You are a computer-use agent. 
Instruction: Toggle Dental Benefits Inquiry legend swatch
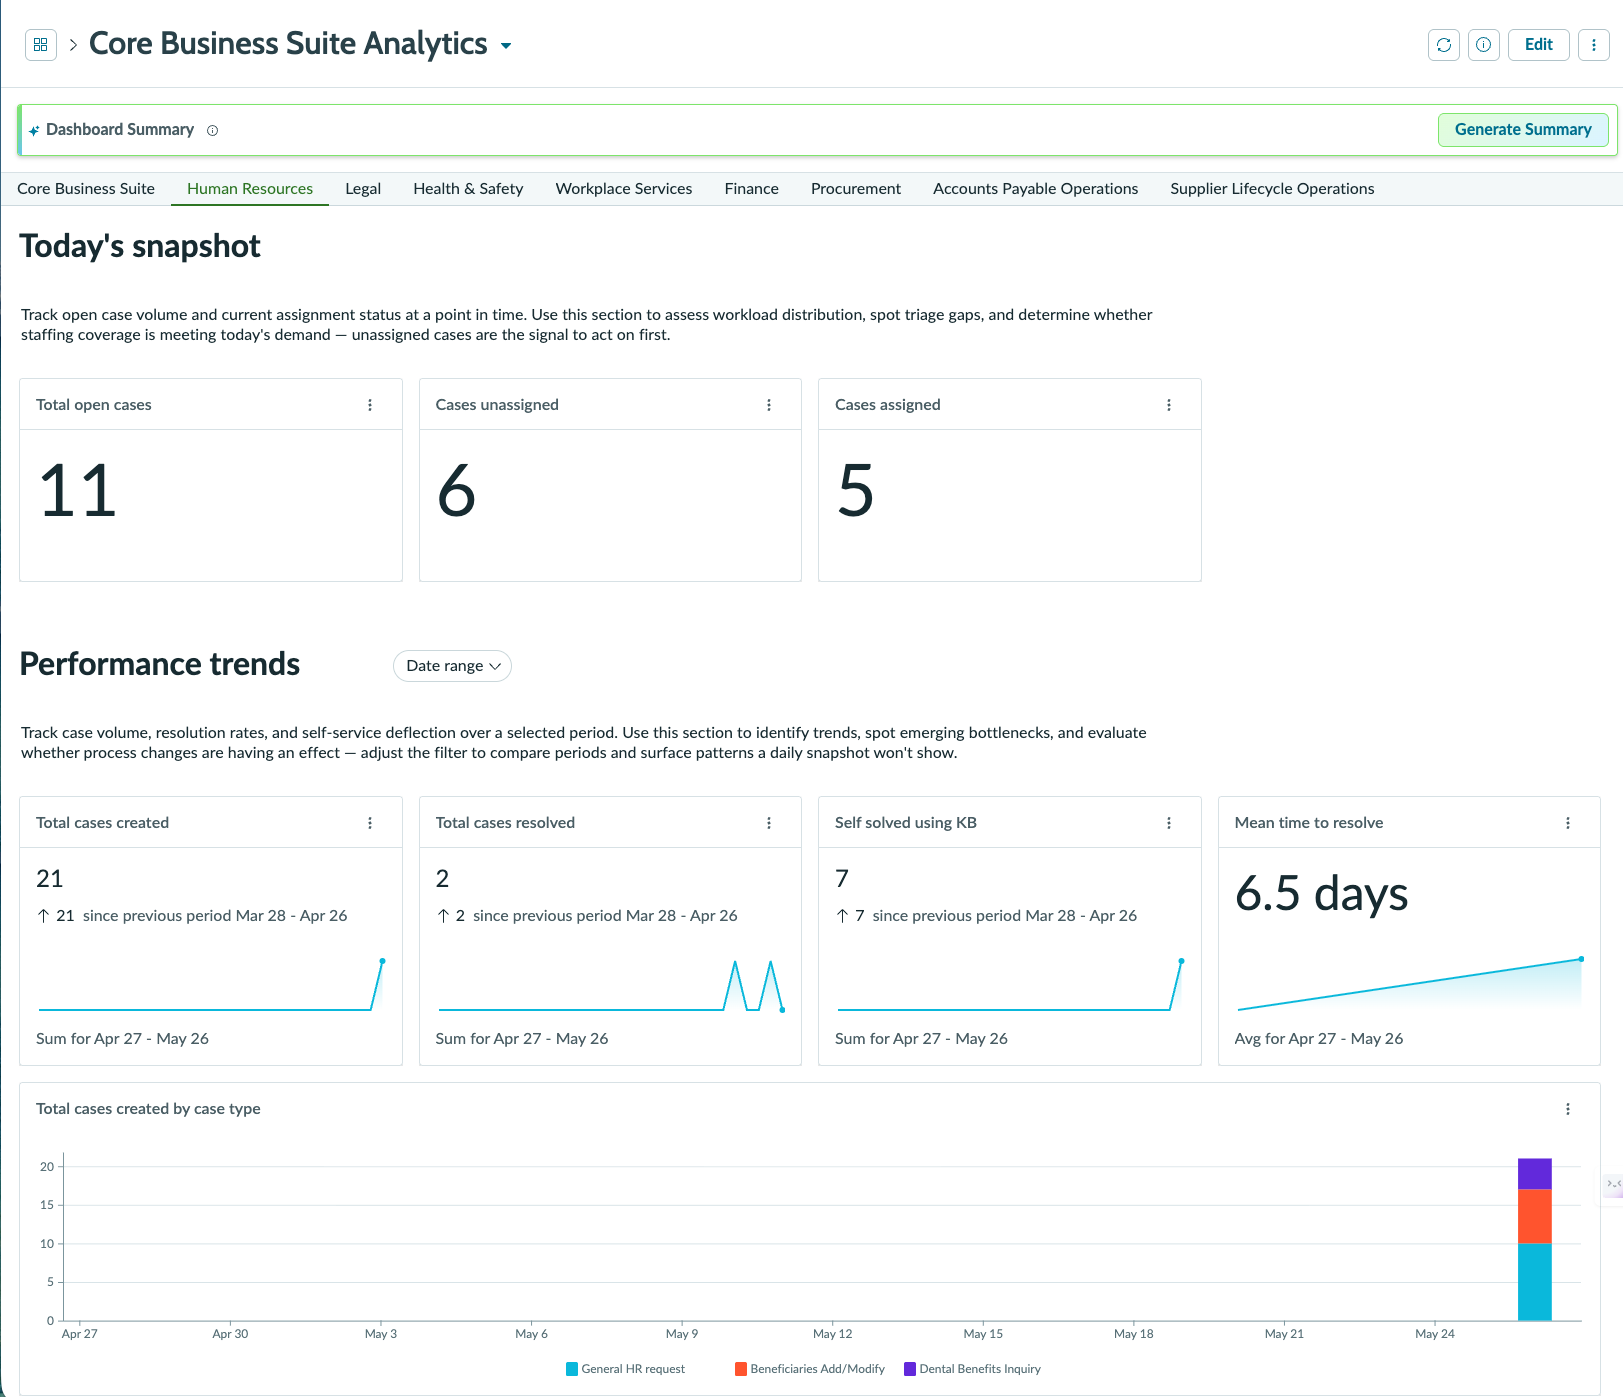pyautogui.click(x=910, y=1369)
